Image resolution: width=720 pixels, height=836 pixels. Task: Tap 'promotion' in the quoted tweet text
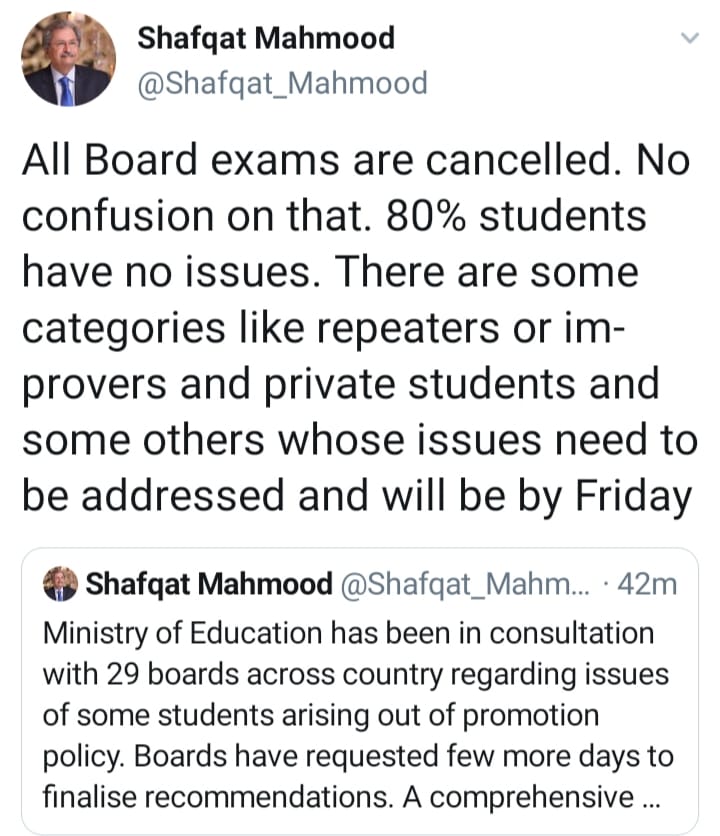point(531,717)
